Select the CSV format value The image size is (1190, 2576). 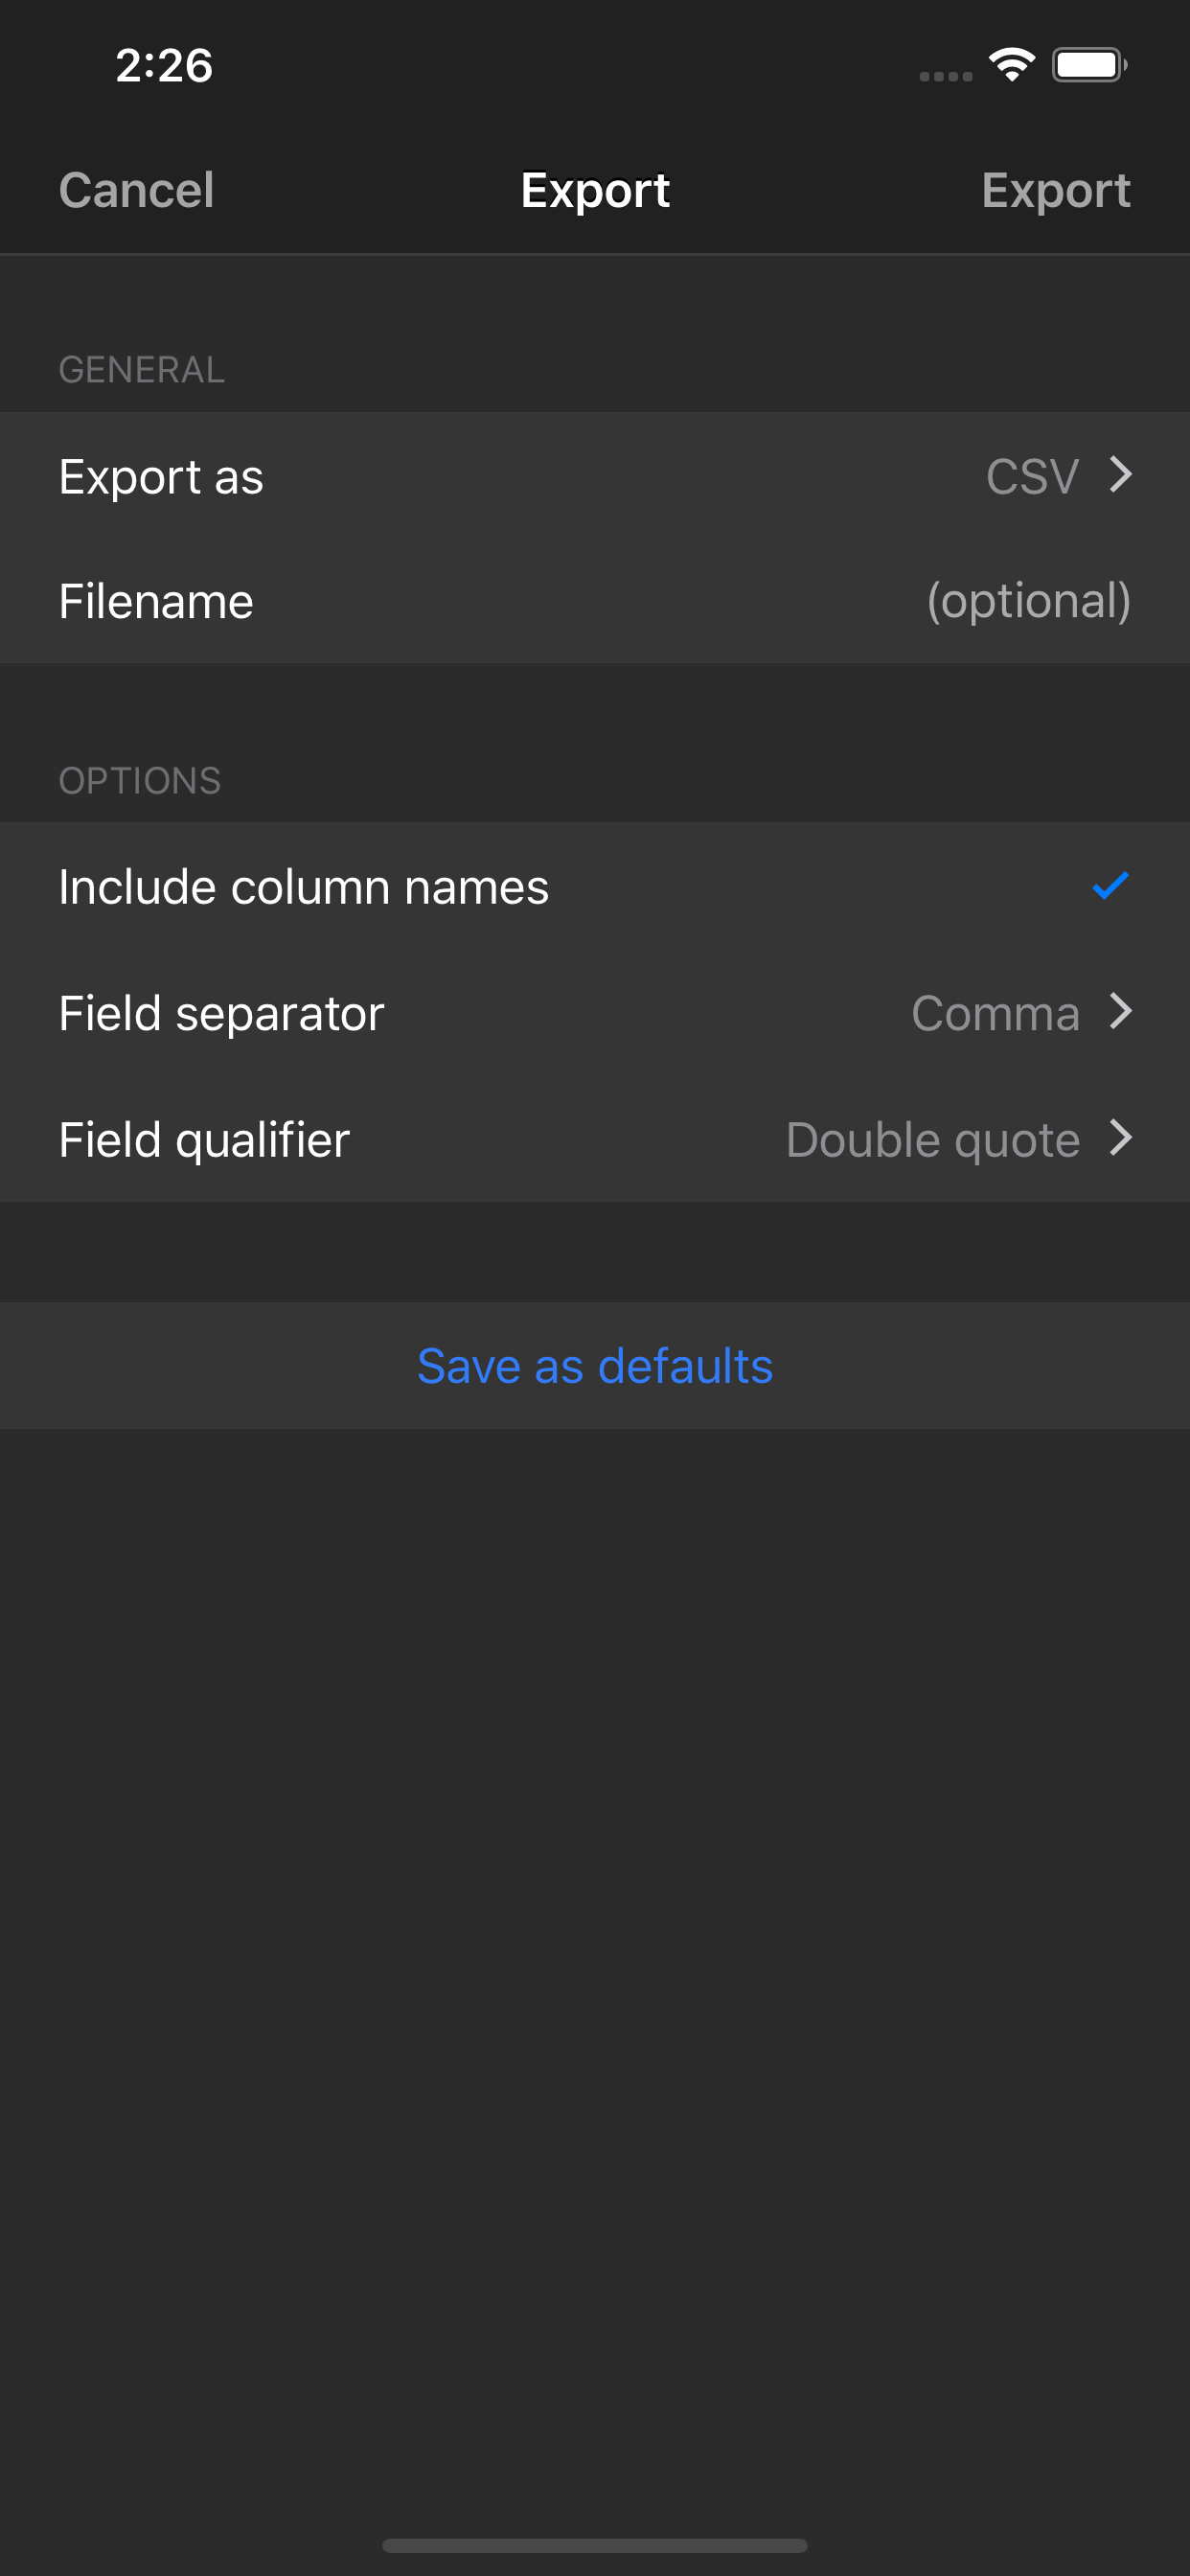[1032, 476]
